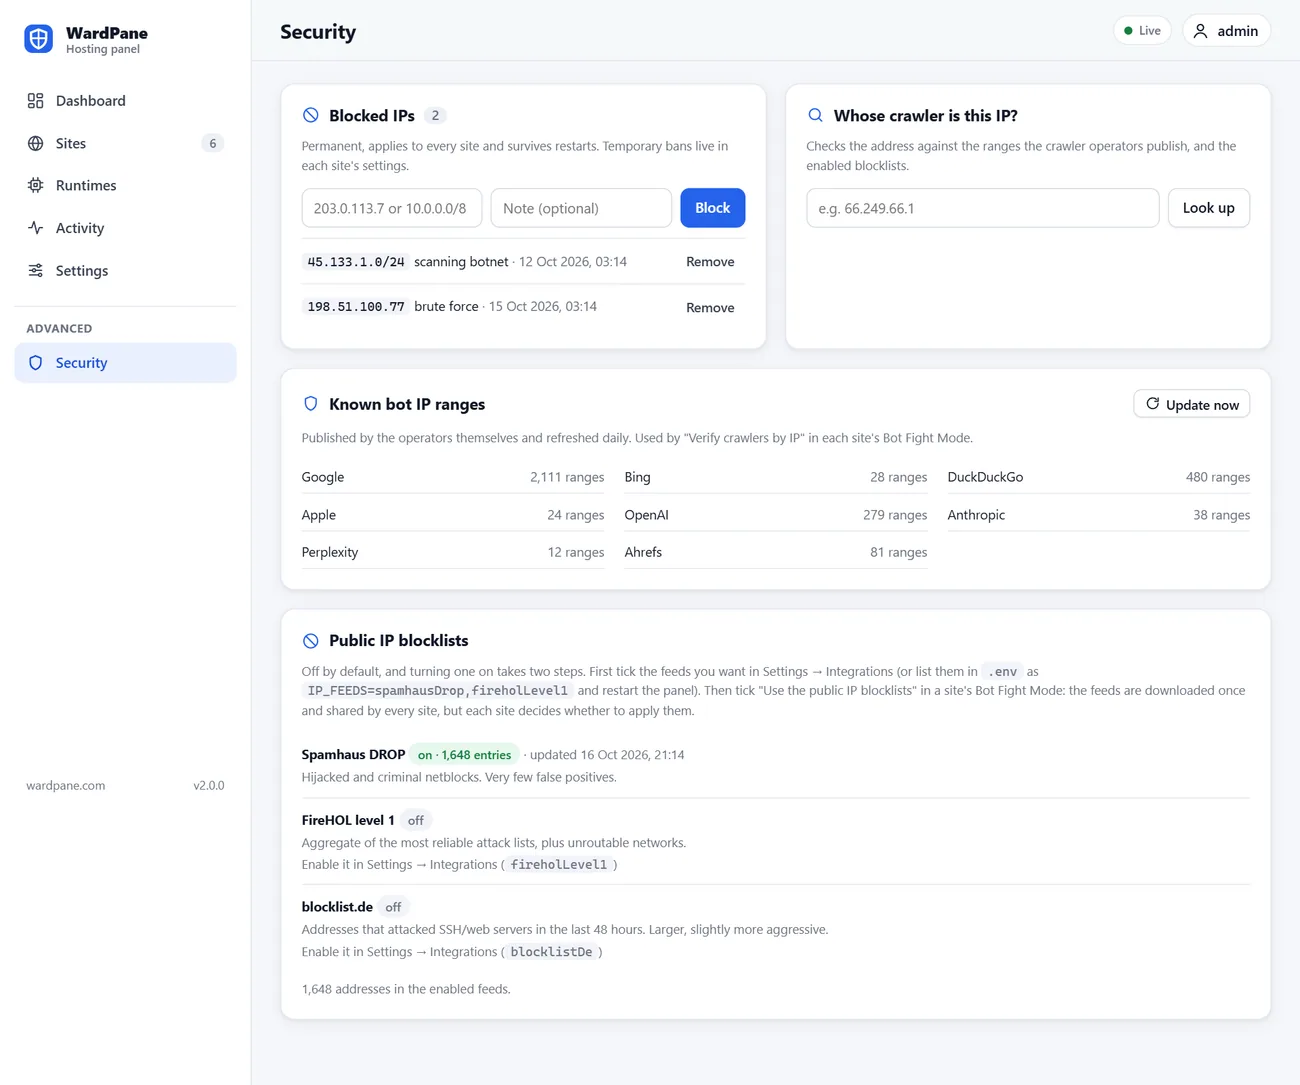Click the blue Block button
Screen dimensions: 1300x1085
tap(713, 208)
